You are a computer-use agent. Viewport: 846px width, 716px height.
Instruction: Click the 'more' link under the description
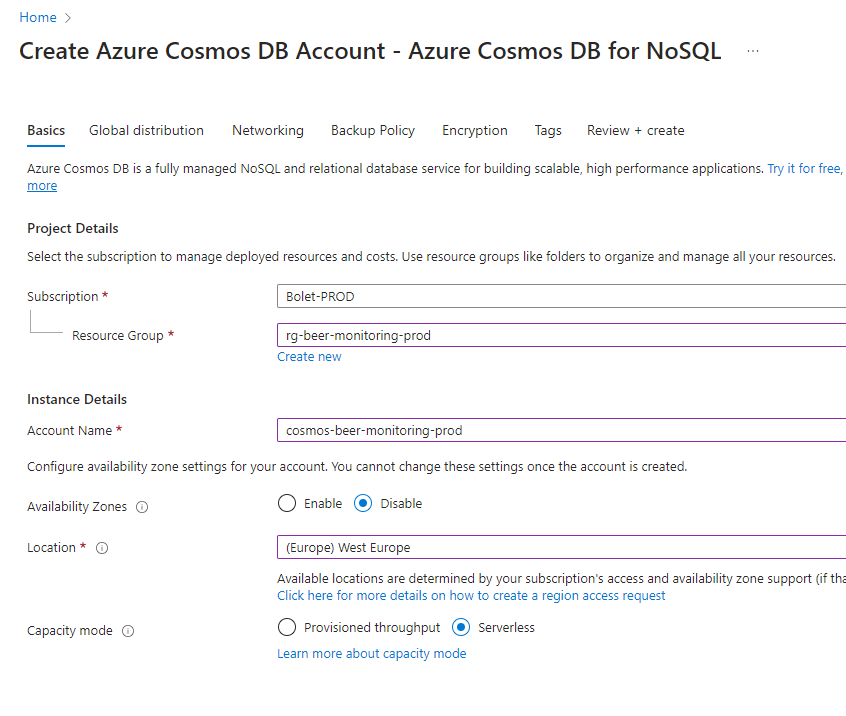(42, 186)
